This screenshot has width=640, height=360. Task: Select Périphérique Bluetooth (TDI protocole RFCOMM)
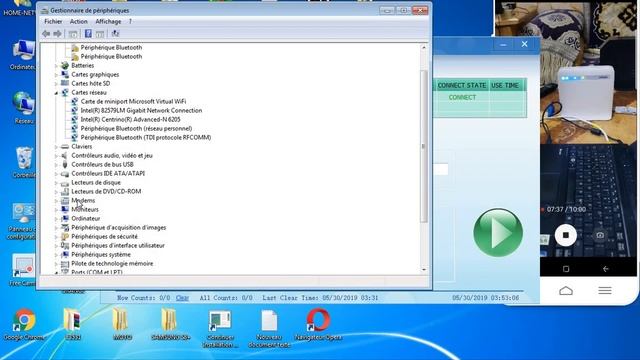(146, 138)
